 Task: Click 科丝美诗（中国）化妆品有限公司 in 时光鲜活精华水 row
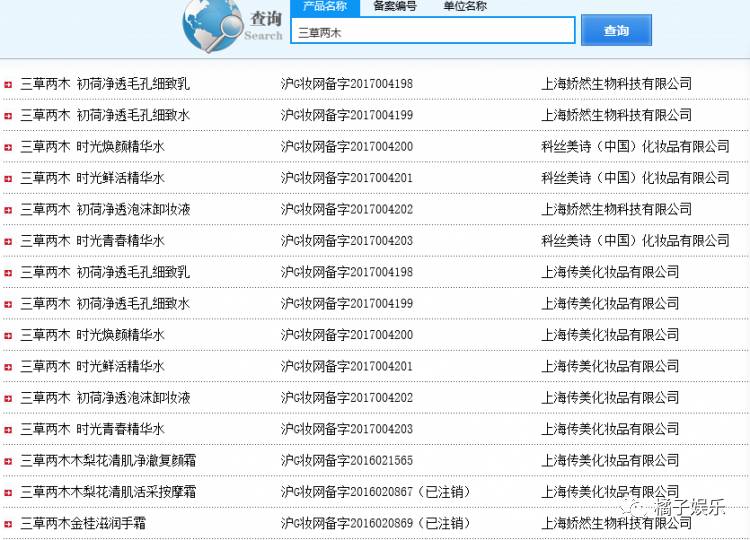pos(635,178)
